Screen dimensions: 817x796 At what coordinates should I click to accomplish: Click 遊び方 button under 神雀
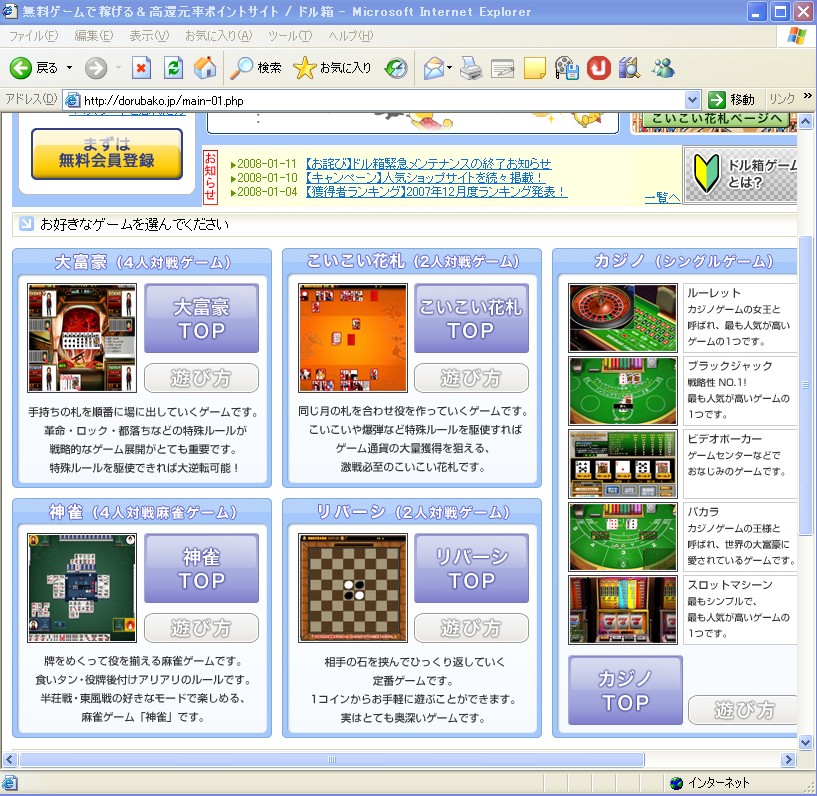point(201,628)
